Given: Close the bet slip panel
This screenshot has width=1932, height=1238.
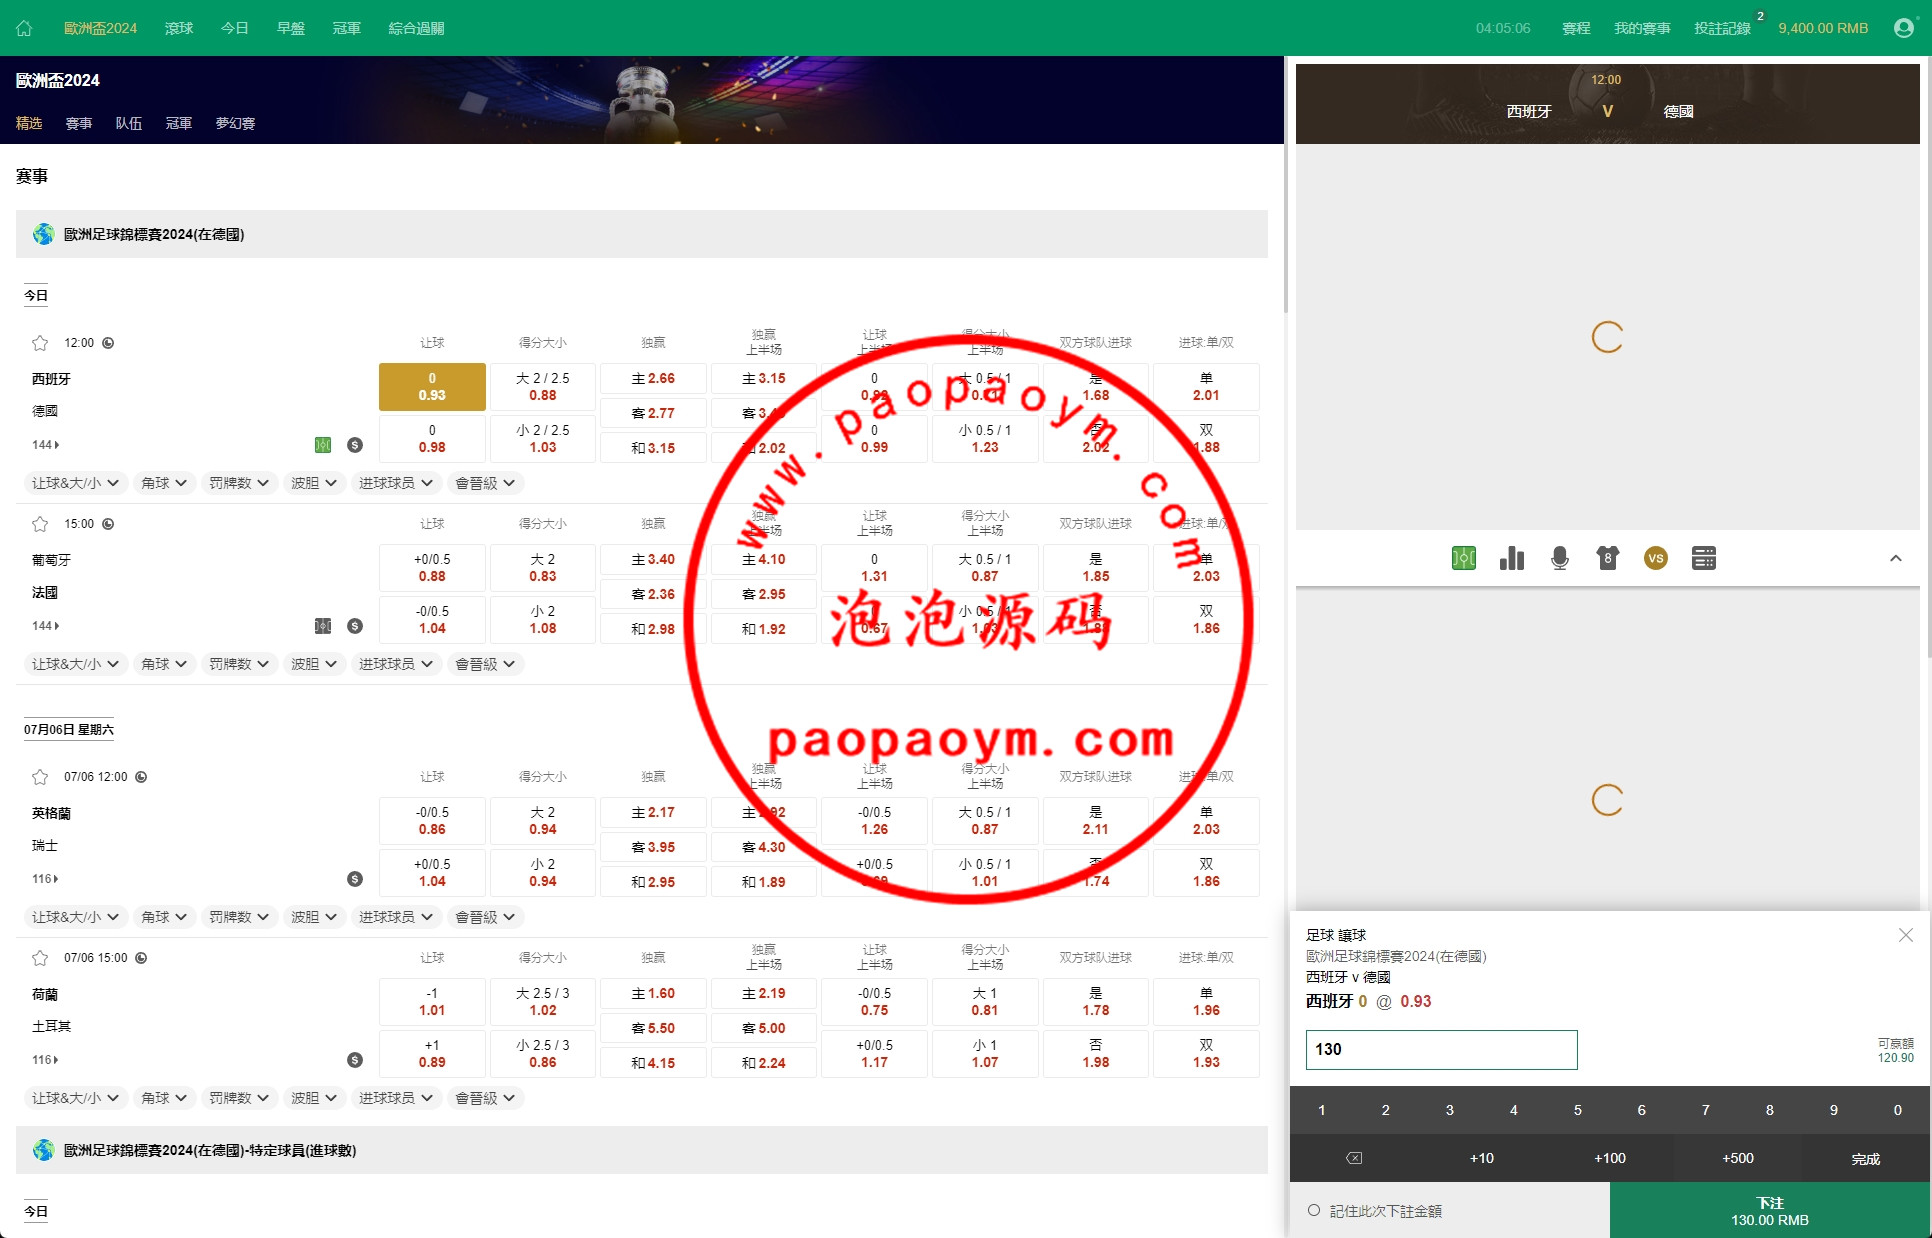Looking at the screenshot, I should click(x=1906, y=935).
